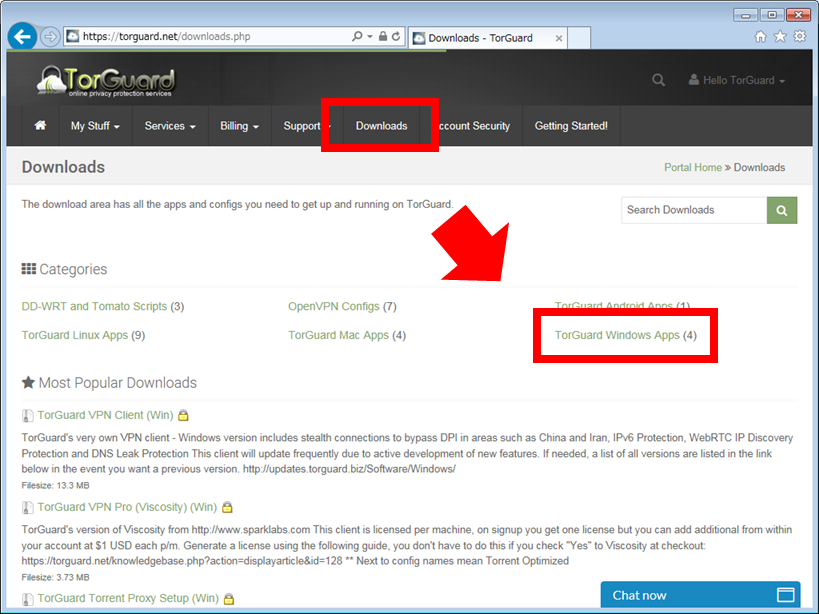
Task: Open the browser Tools gear icon
Action: point(800,36)
